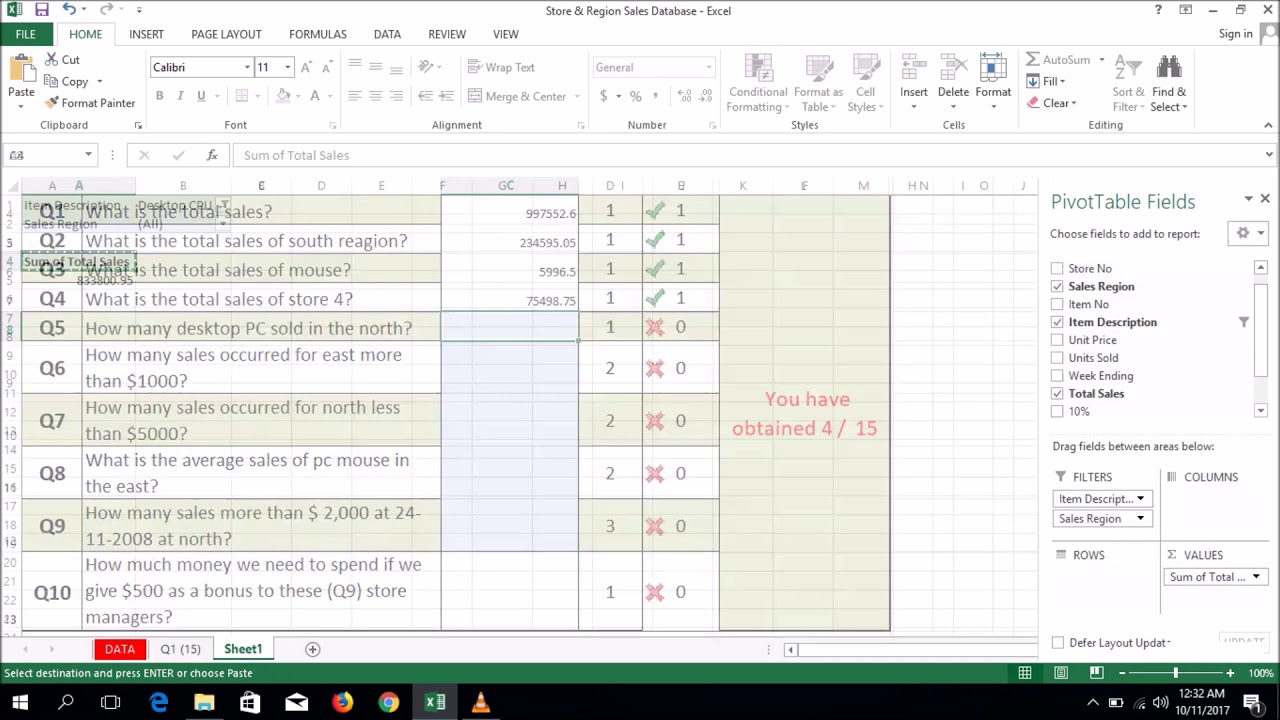
Task: Open the General number format dropdown
Action: (709, 68)
